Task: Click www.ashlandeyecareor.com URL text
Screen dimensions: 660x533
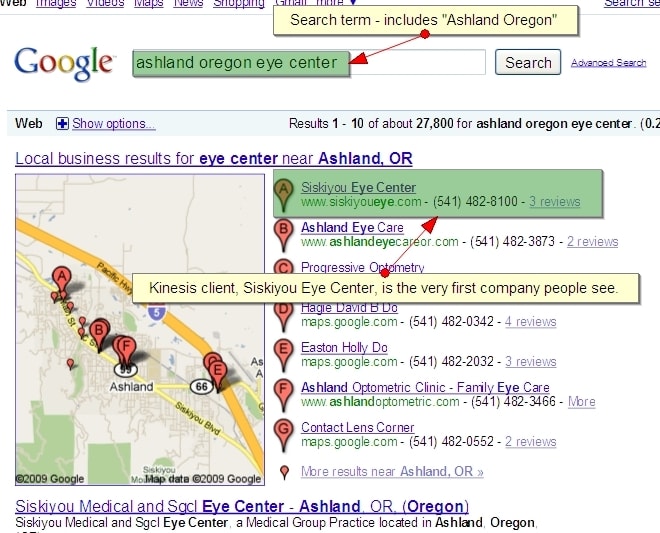Action: point(380,242)
